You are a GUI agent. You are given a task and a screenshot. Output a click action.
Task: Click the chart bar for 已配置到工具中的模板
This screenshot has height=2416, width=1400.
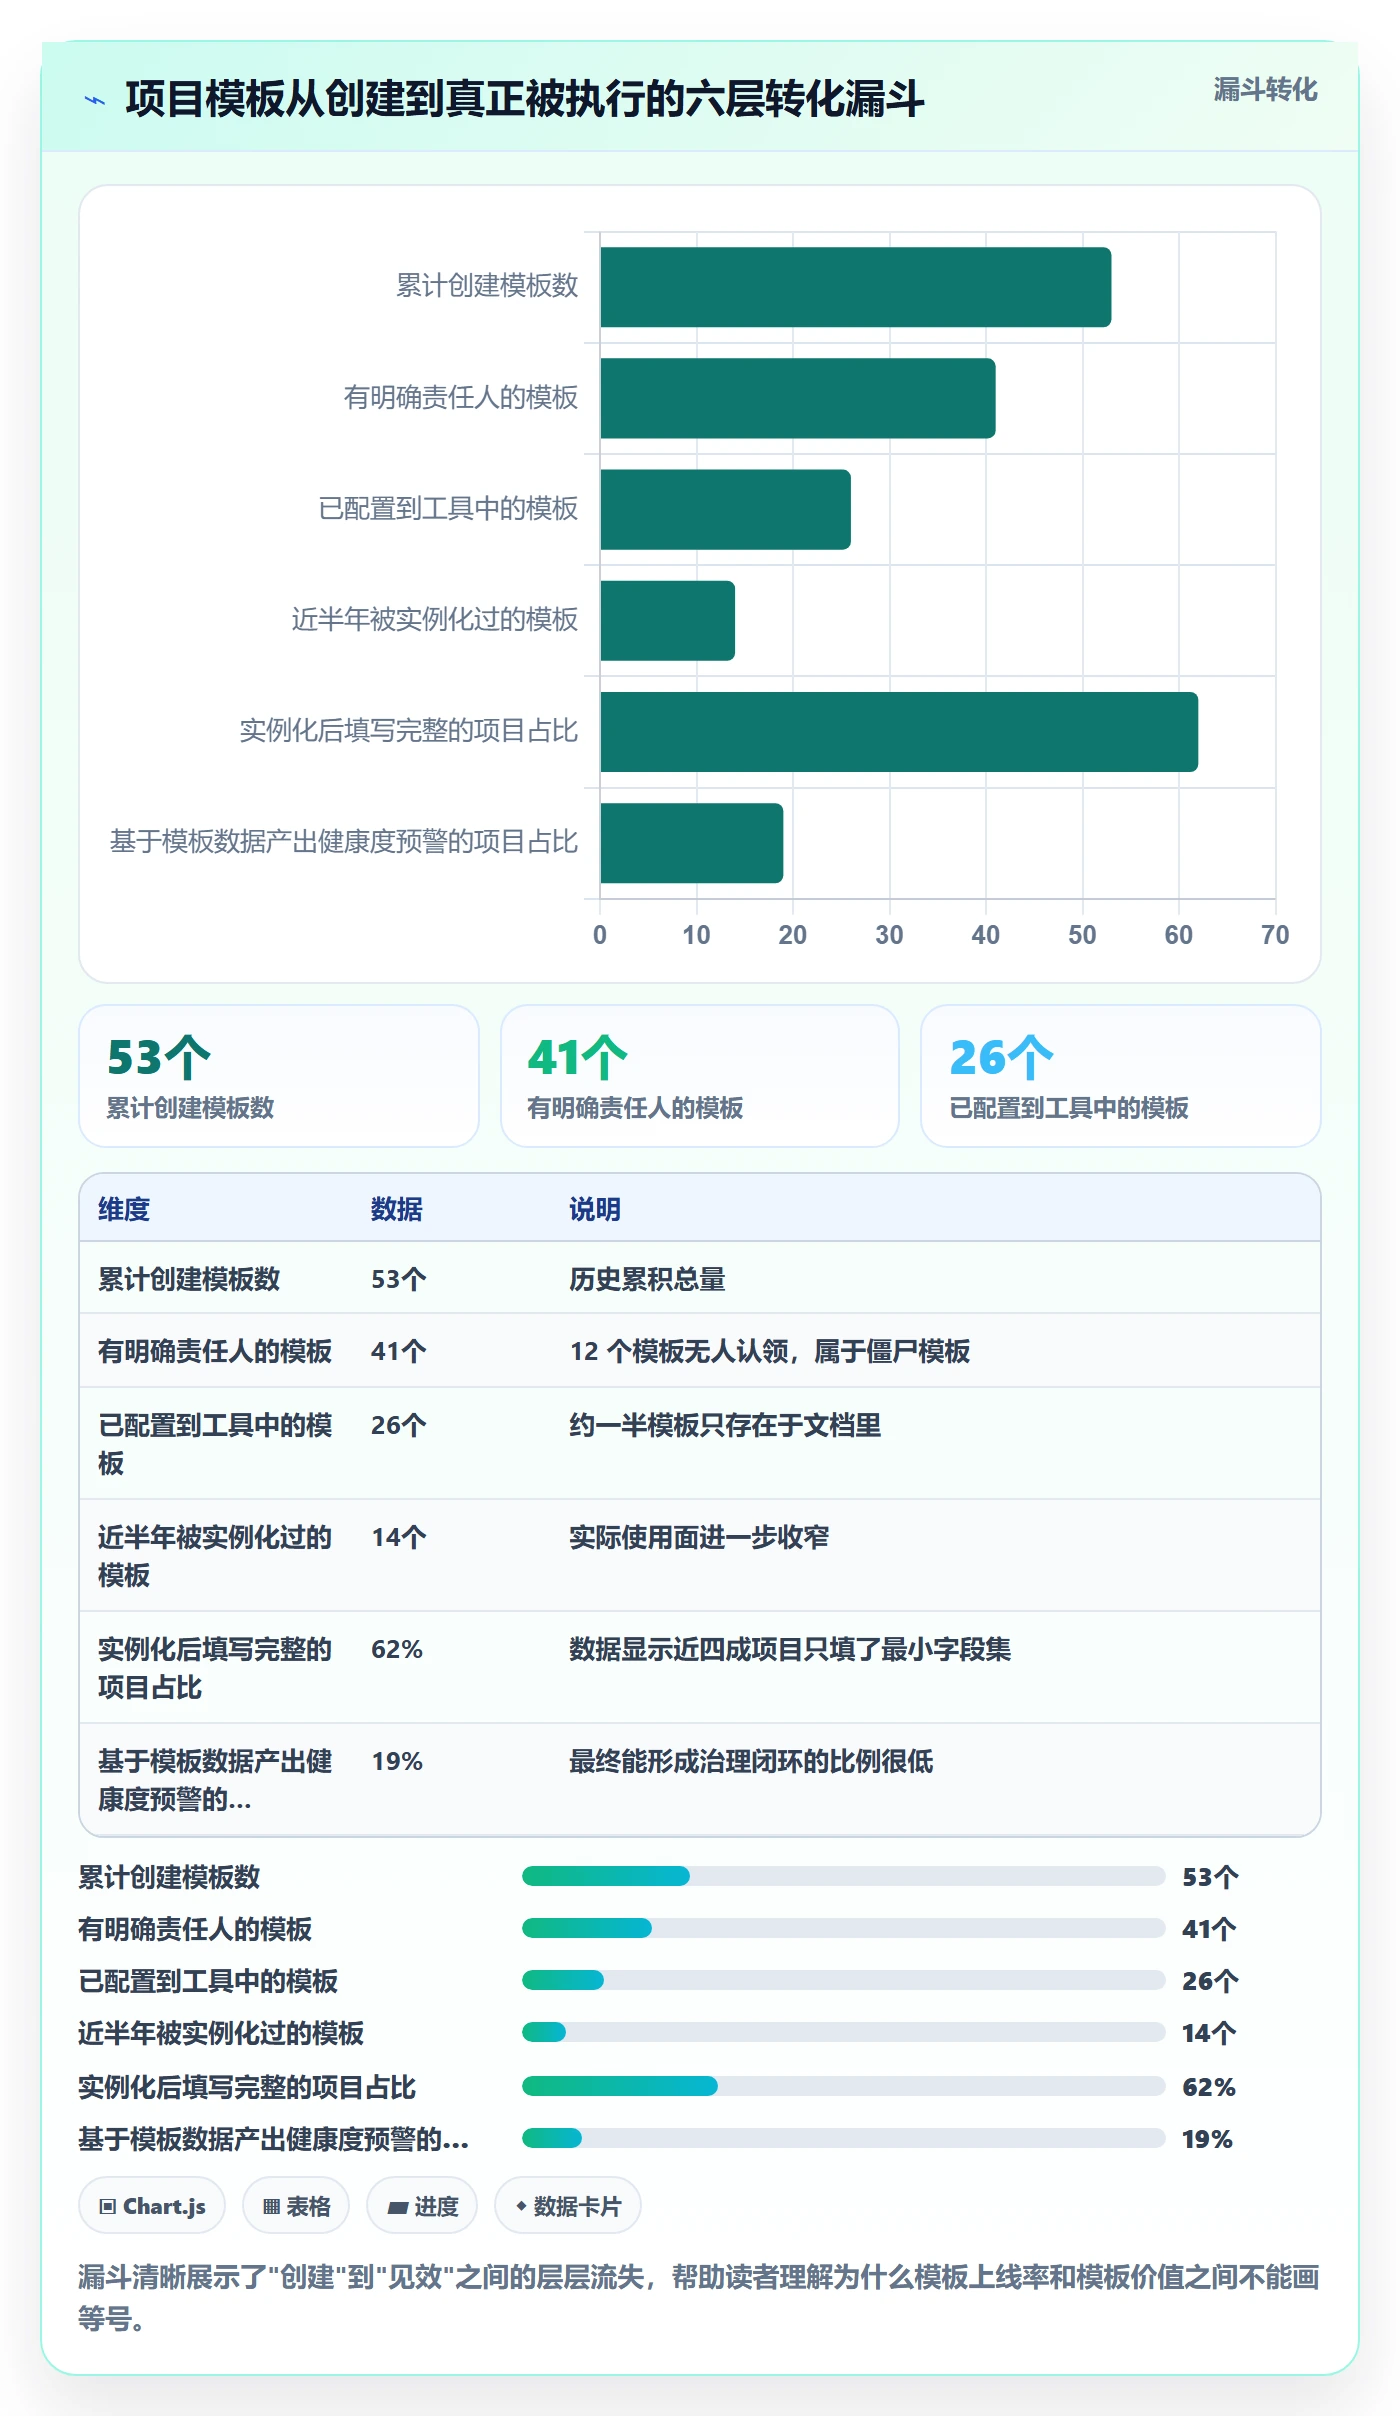point(725,509)
